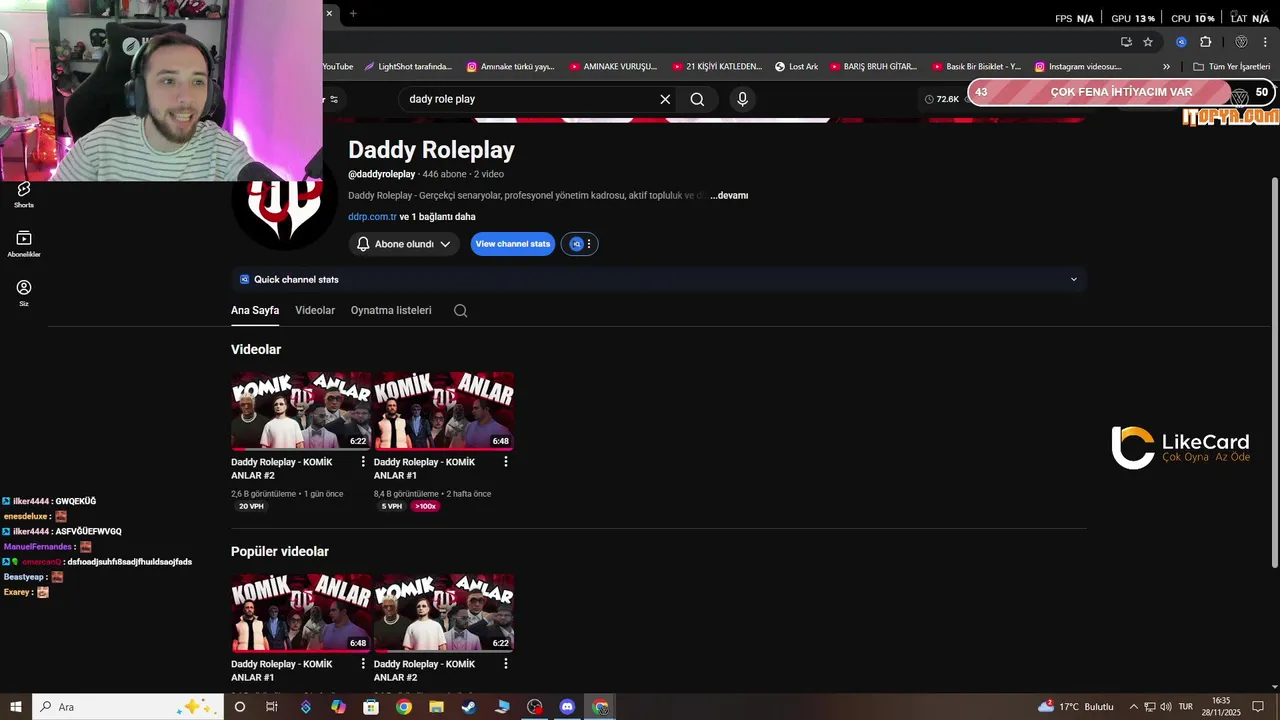Viewport: 1280px width, 720px height.
Task: Open Tüm Yer İşaretleri folder
Action: coord(1231,67)
